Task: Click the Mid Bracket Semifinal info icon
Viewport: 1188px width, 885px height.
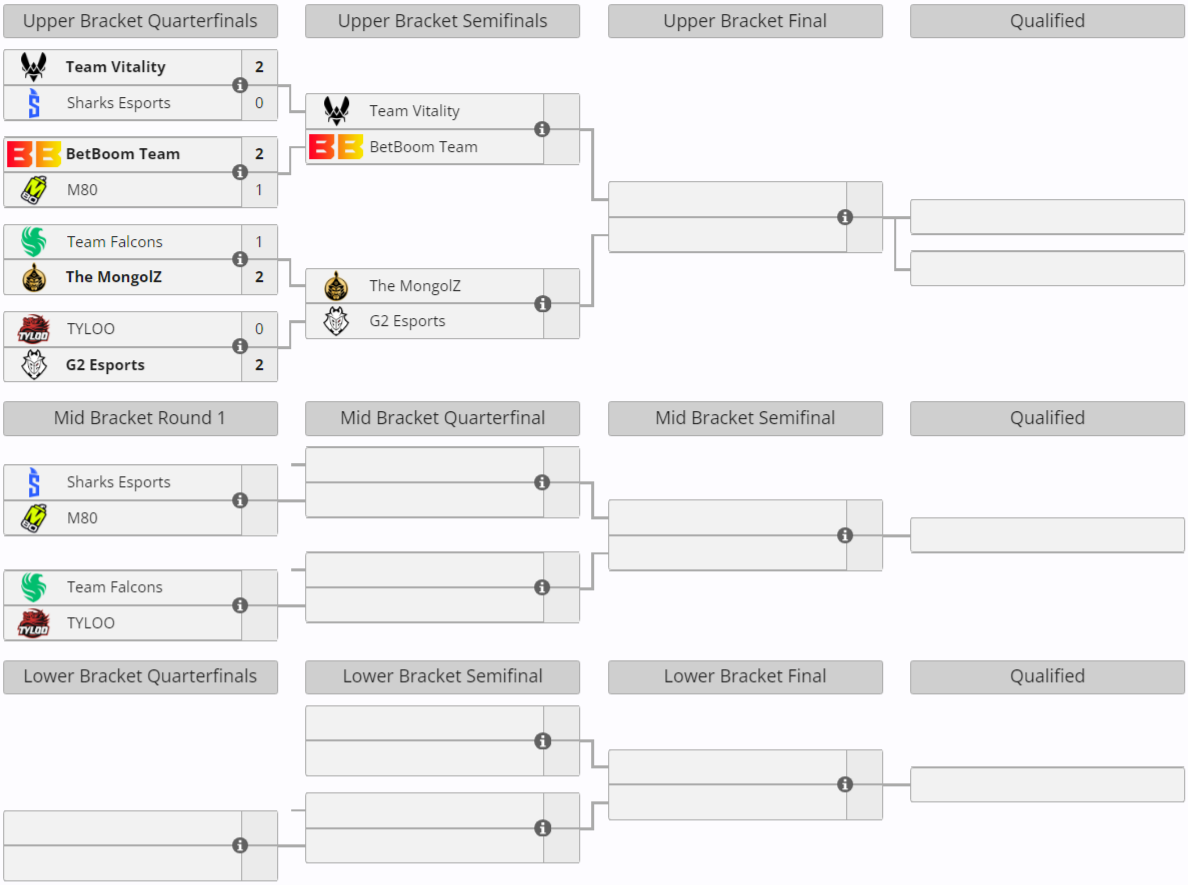Action: (x=845, y=535)
